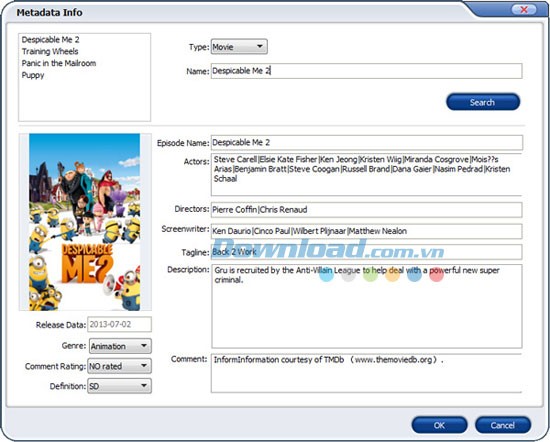The width and height of the screenshot is (550, 442).
Task: Click the Despicable Me 2 poster thumbnail
Action: point(85,222)
